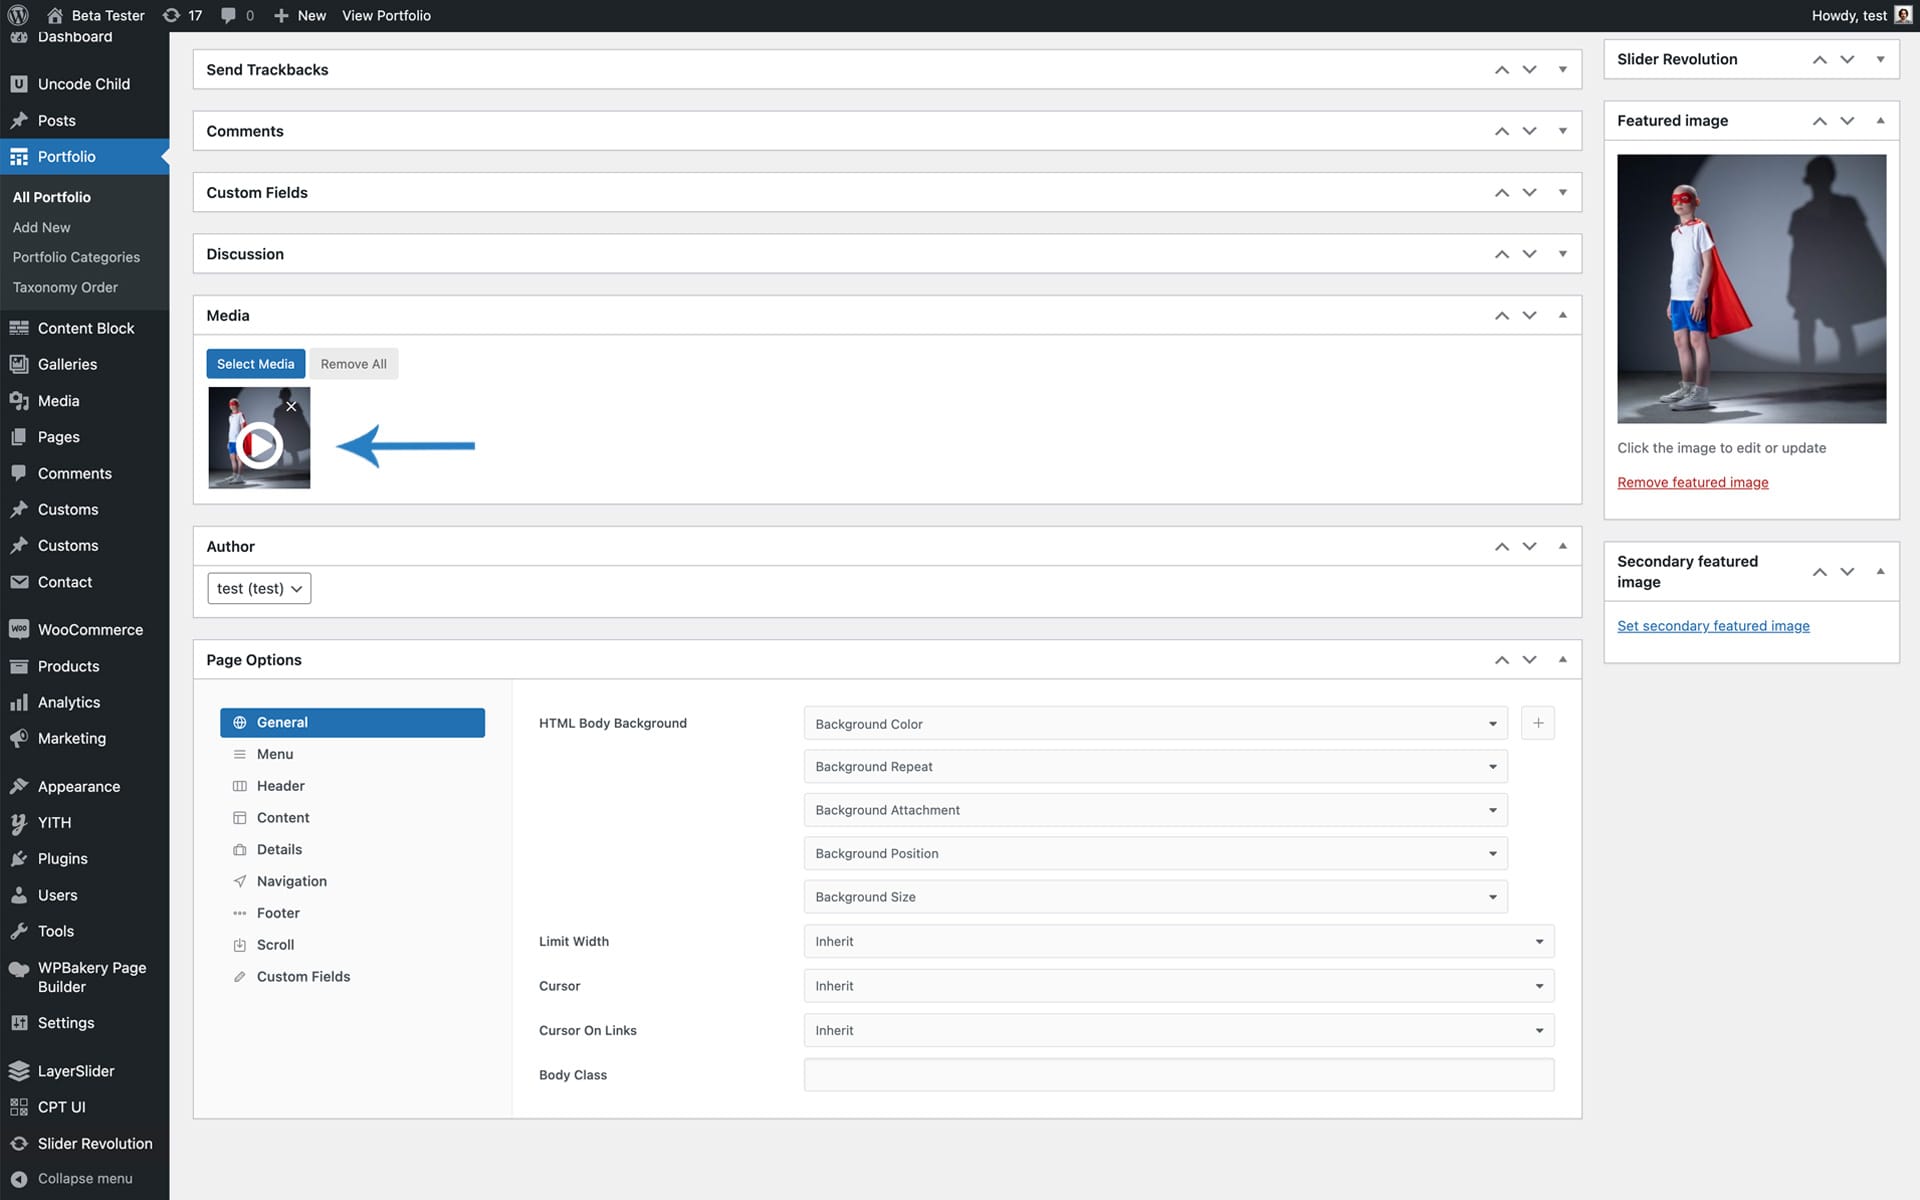1920x1200 pixels.
Task: Open the Background Repeat dropdown
Action: (1155, 767)
